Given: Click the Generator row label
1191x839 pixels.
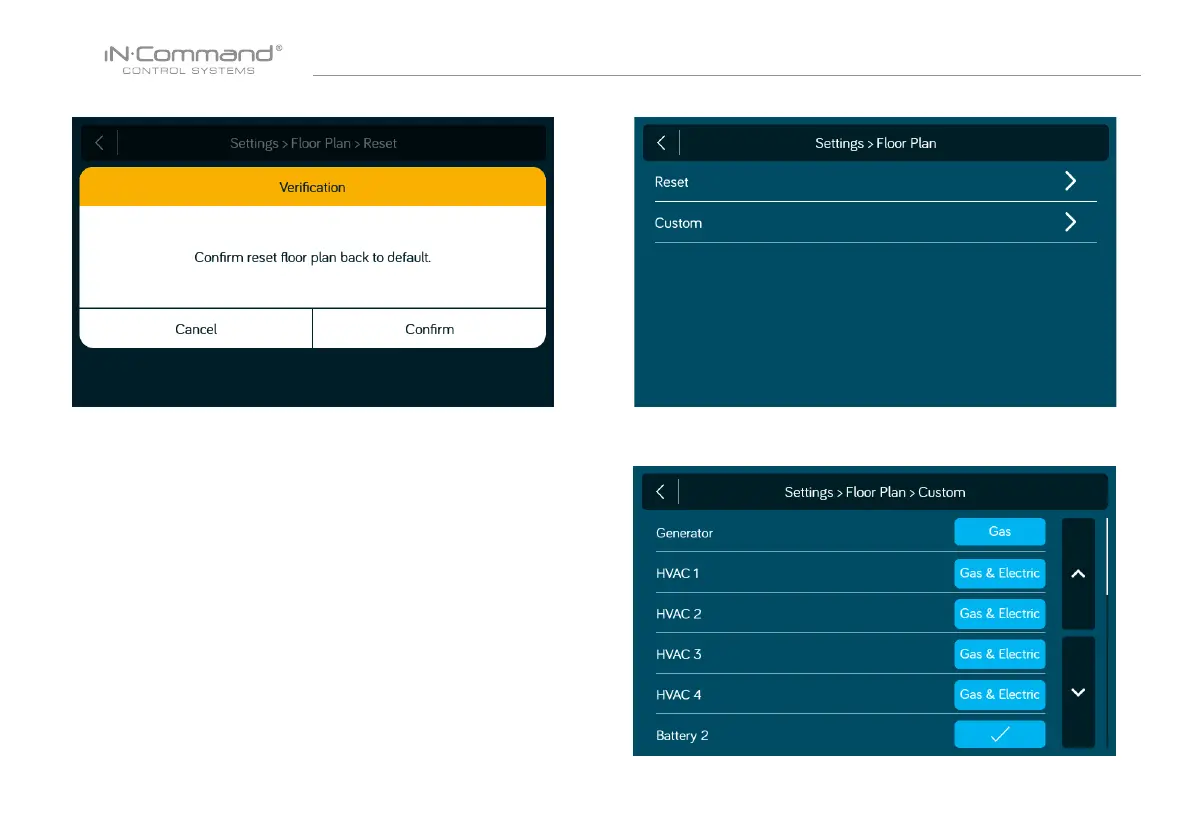Looking at the screenshot, I should click(x=684, y=533).
